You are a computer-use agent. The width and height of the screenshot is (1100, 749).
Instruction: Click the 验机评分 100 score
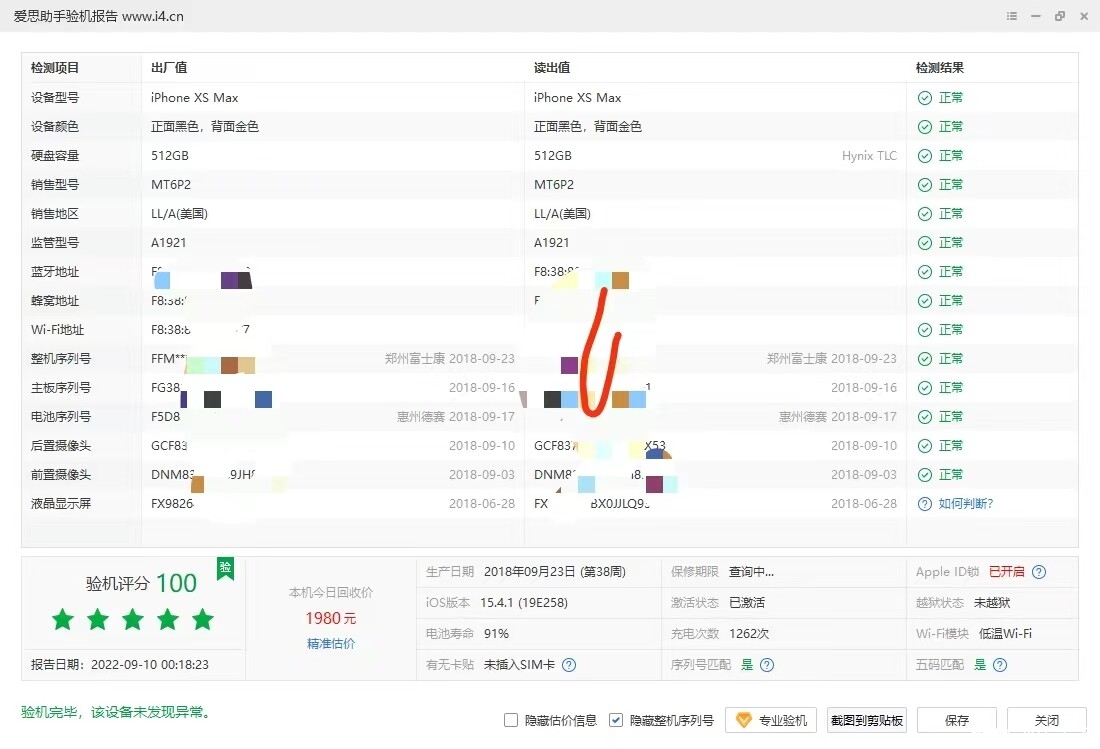click(x=141, y=583)
